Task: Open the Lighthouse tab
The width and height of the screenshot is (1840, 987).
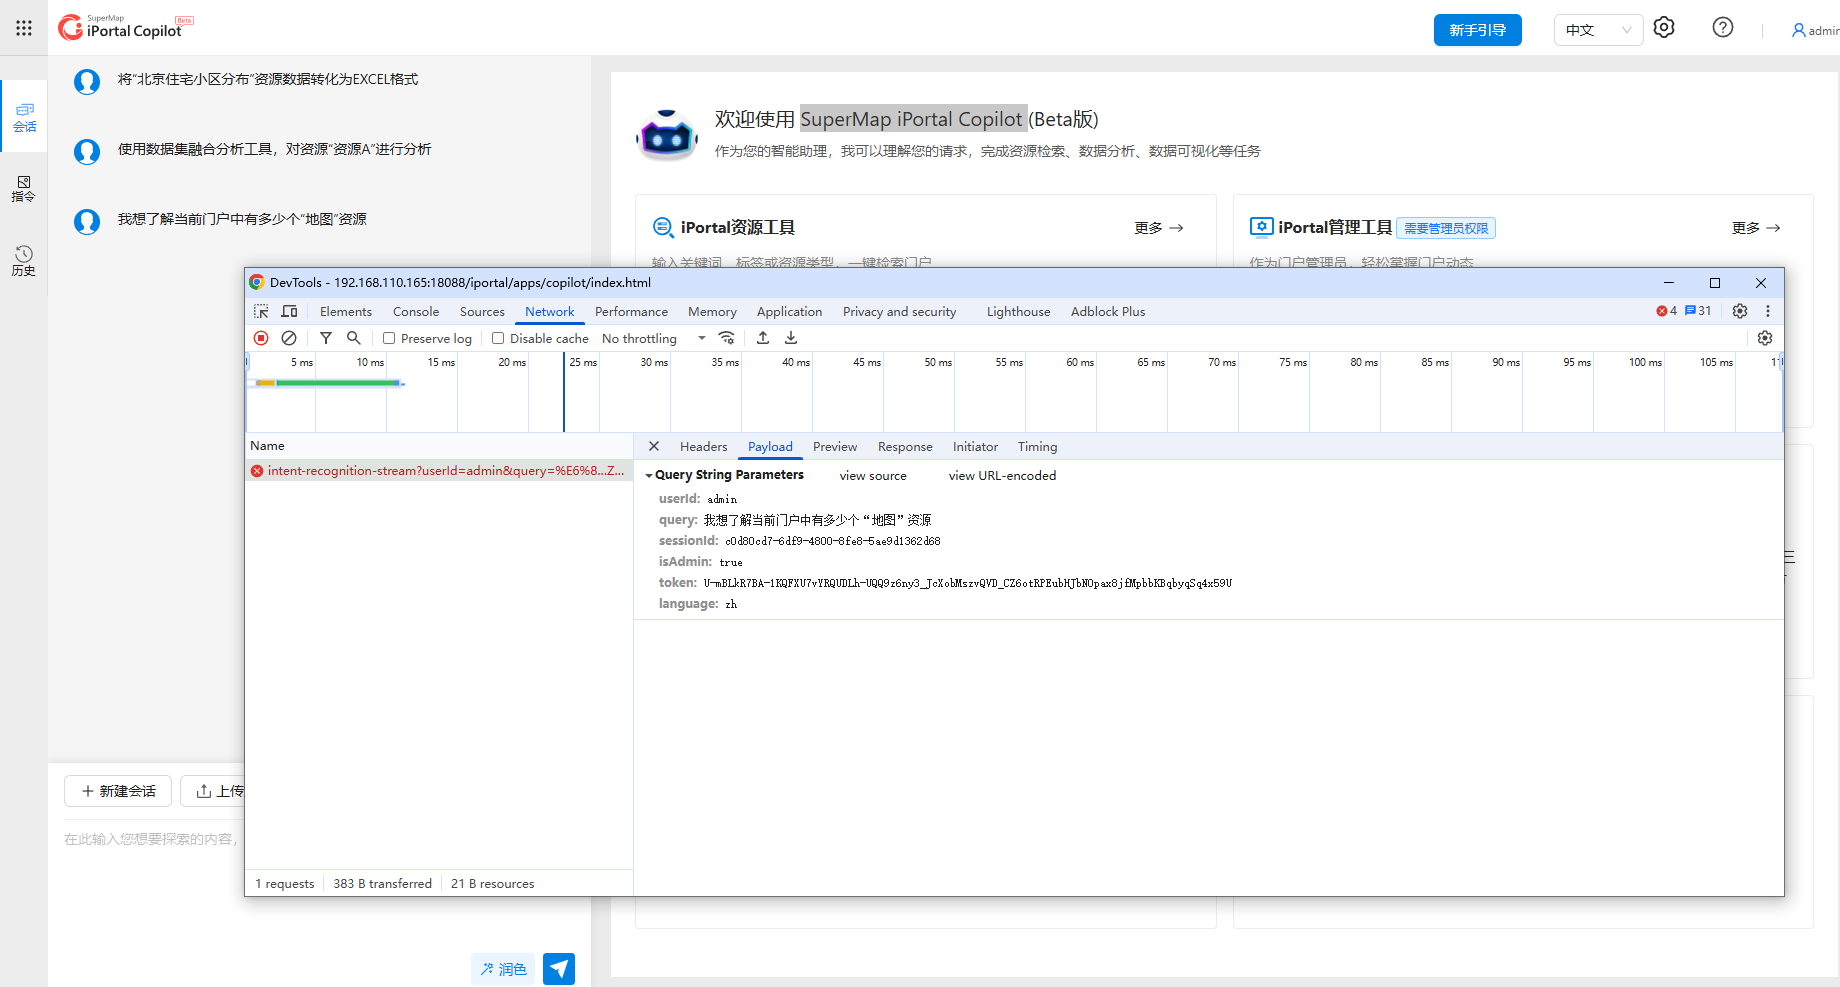Action: [x=1018, y=311]
